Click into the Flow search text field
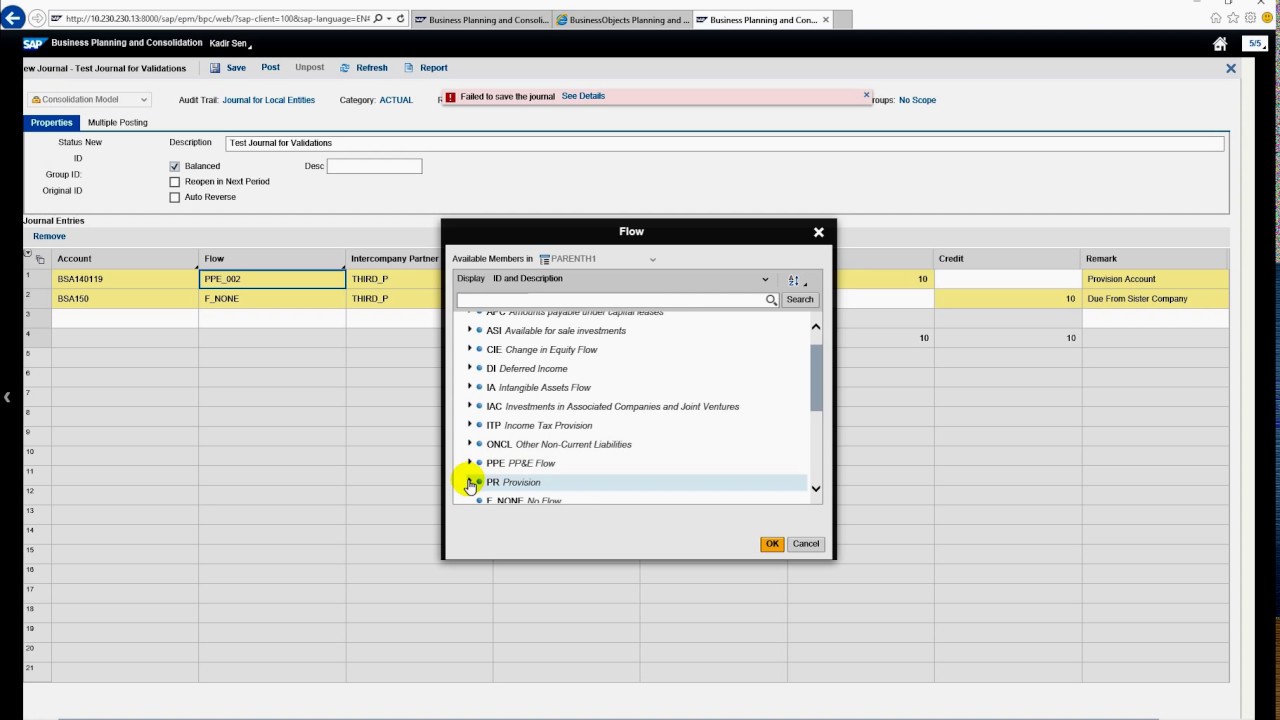Viewport: 1280px width, 720px height. tap(611, 300)
